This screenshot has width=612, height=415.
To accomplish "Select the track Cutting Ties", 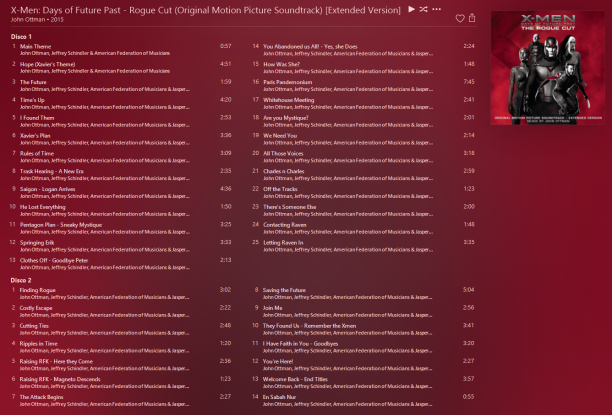I will (x=34, y=326).
